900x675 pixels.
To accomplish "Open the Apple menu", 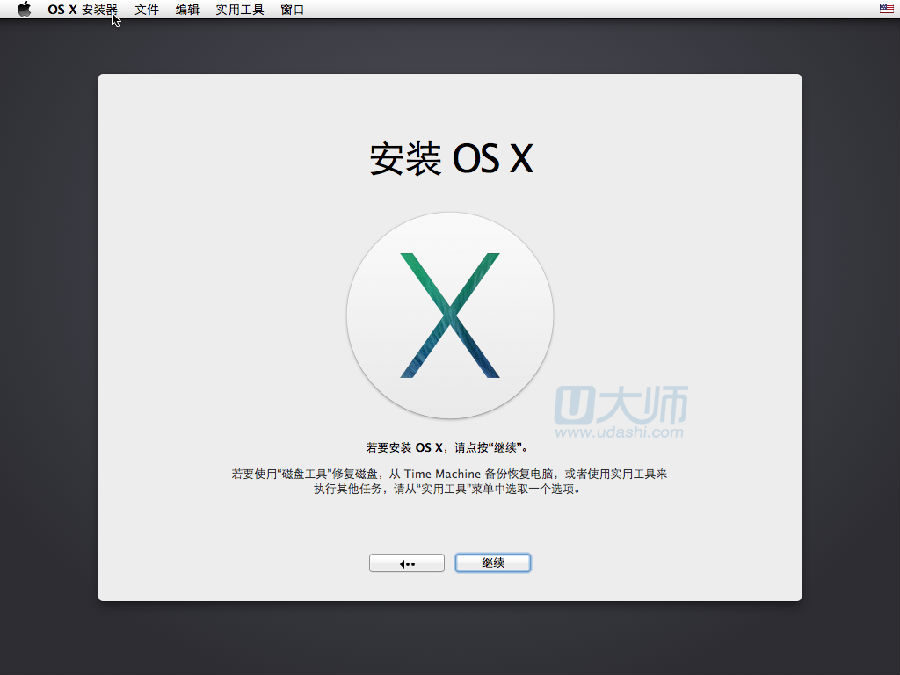I will coord(24,9).
